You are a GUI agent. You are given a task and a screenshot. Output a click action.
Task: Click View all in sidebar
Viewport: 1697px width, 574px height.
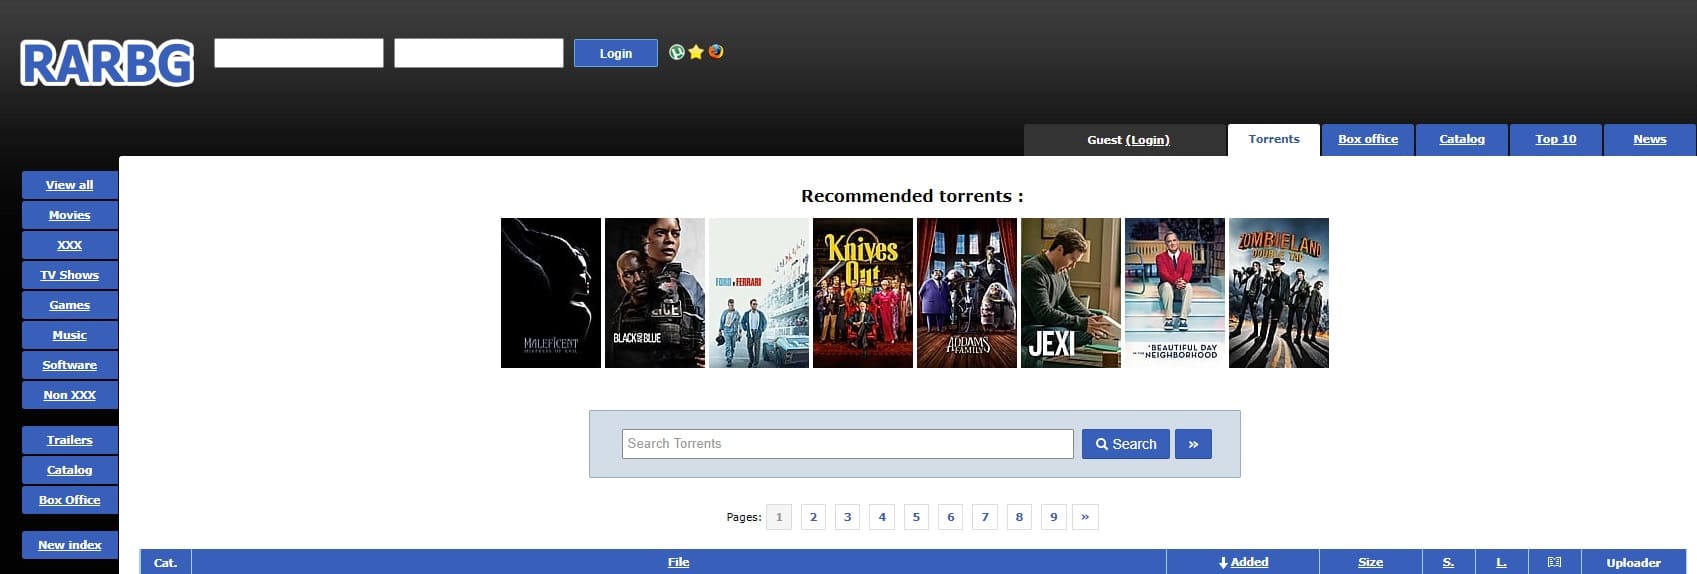pos(70,185)
